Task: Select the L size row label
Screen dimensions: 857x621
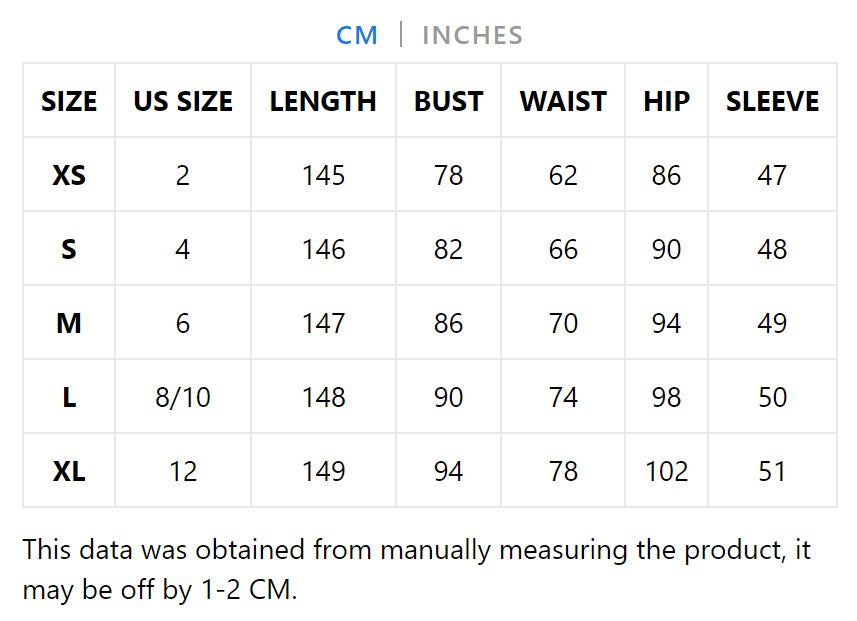Action: tap(69, 397)
